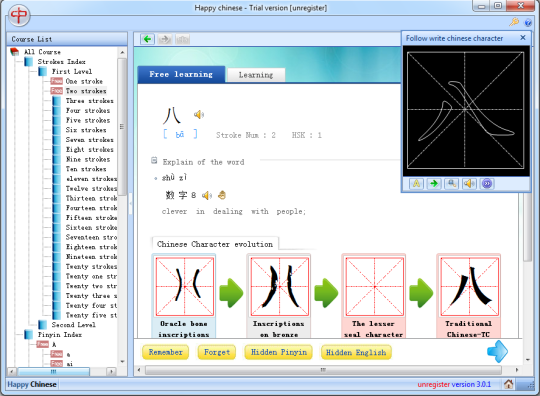Viewport: 540px width, 396px height.
Task: Click the Hidden Pinyin button
Action: 279,352
